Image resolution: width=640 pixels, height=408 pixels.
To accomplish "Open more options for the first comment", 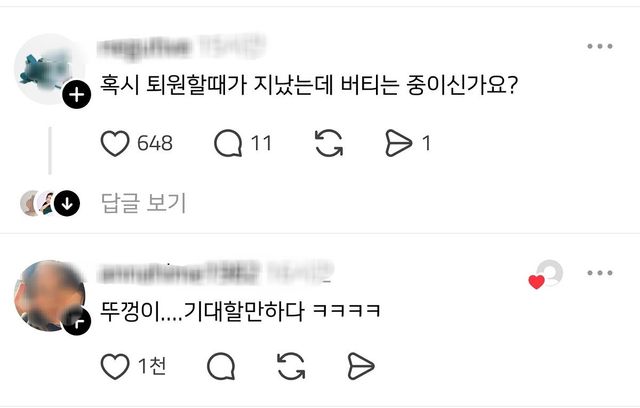I will 600,46.
